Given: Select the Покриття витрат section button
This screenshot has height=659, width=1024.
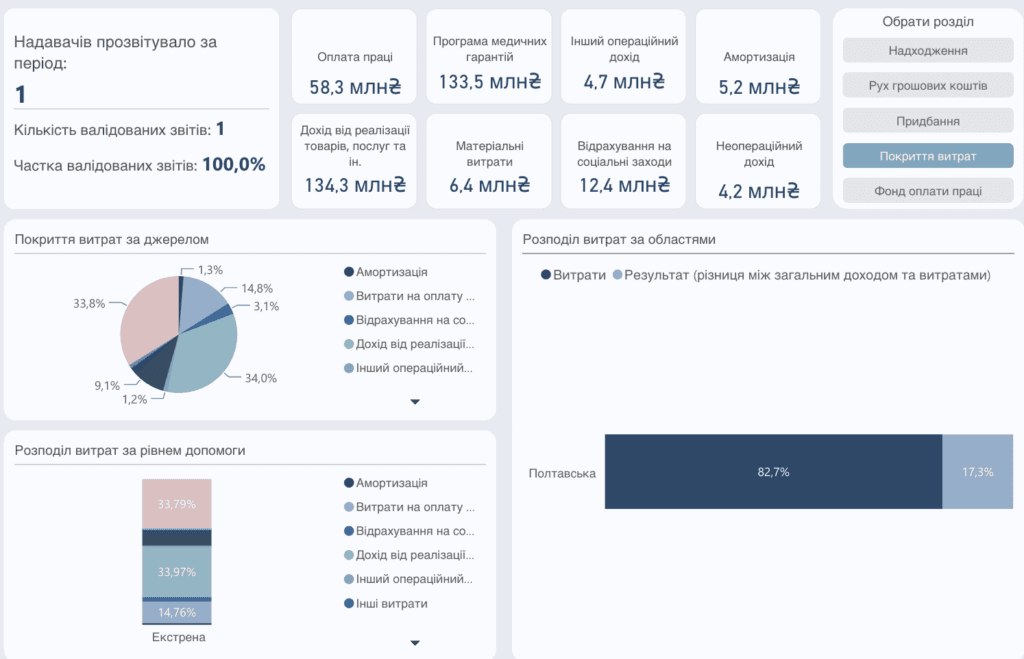Looking at the screenshot, I should click(x=928, y=156).
